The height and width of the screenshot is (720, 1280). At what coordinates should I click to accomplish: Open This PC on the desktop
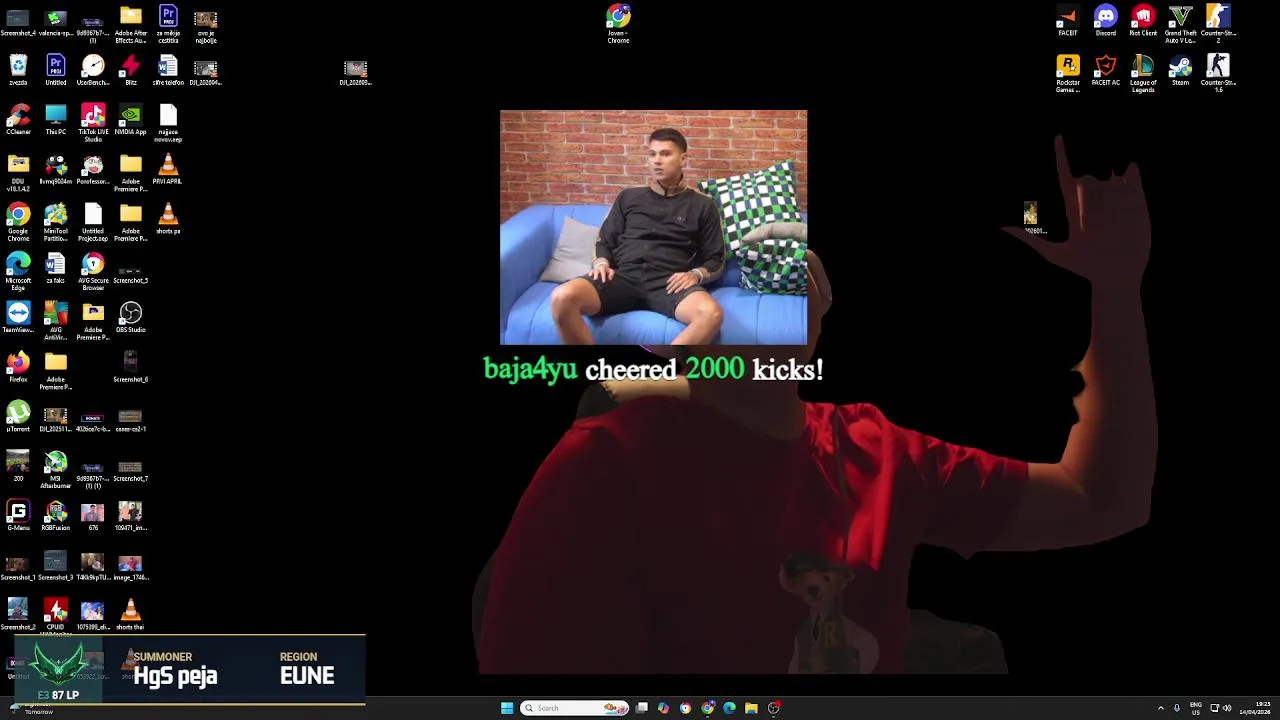coord(56,120)
